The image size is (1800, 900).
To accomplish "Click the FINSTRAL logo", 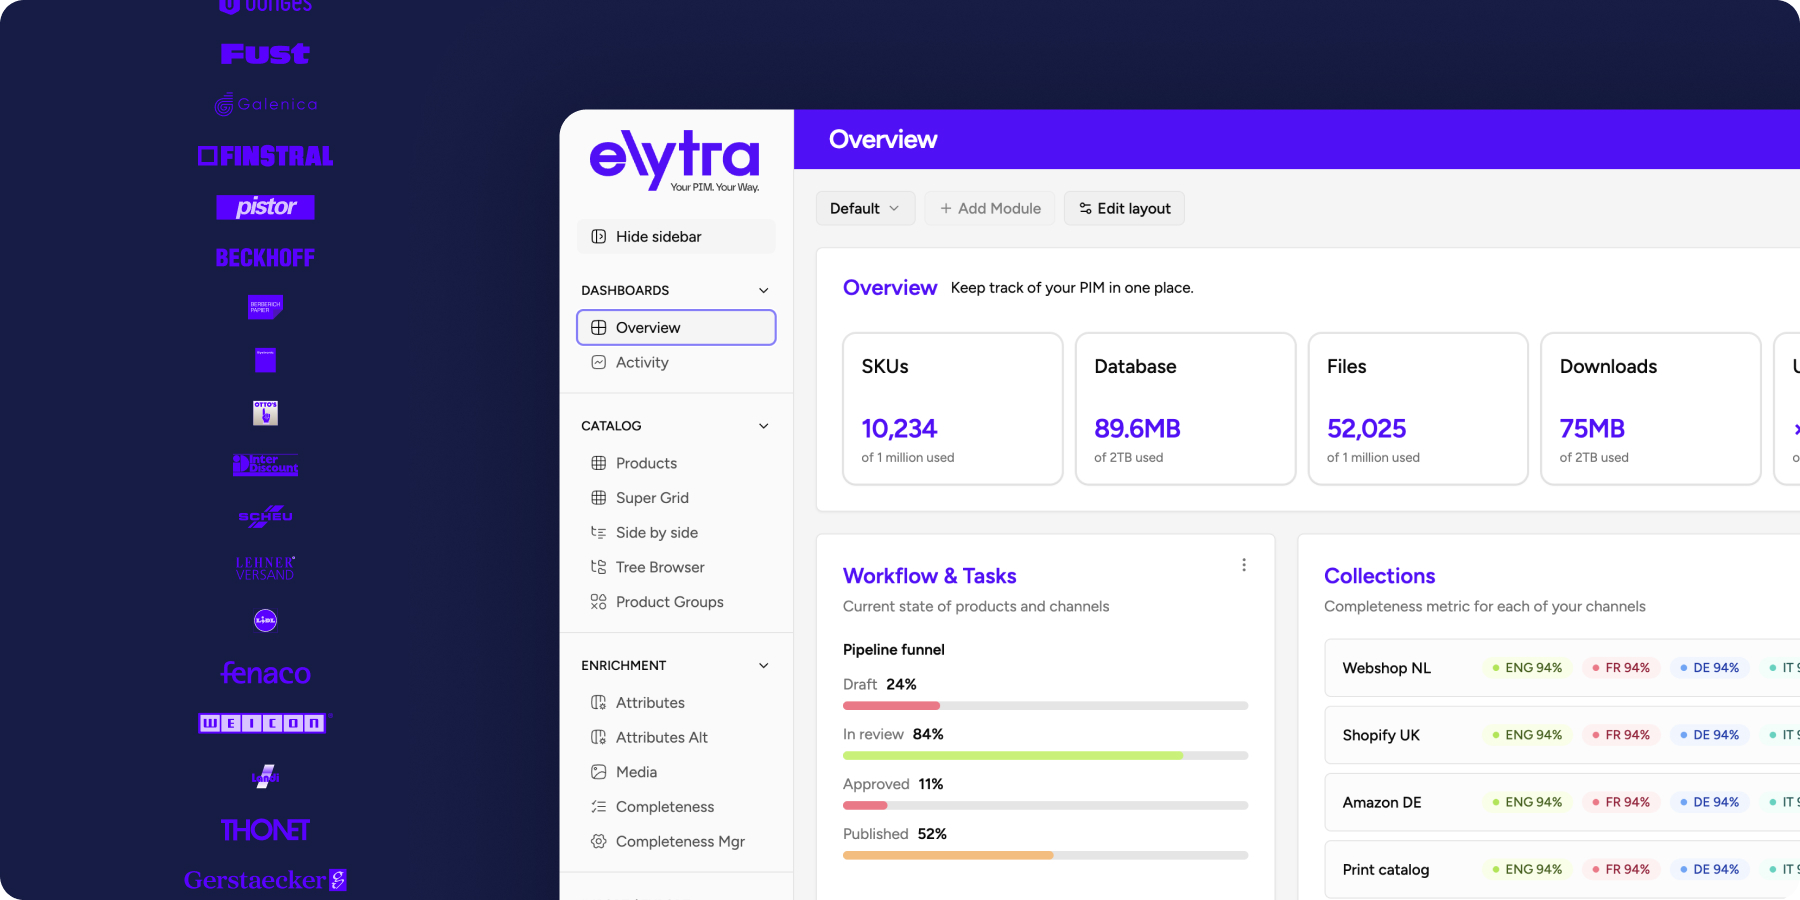I will tap(265, 156).
